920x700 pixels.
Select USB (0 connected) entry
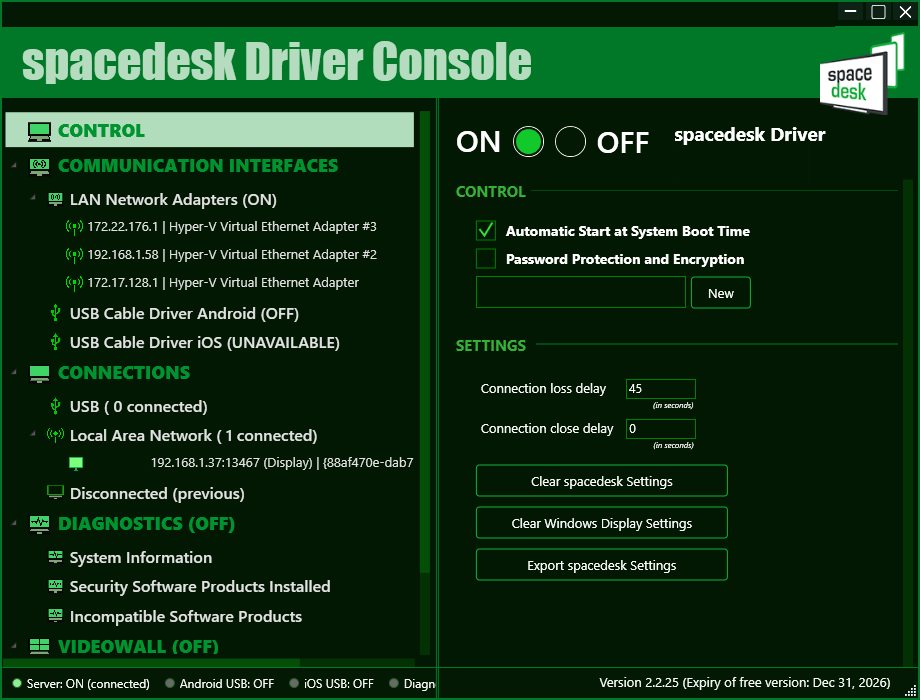[x=138, y=407]
